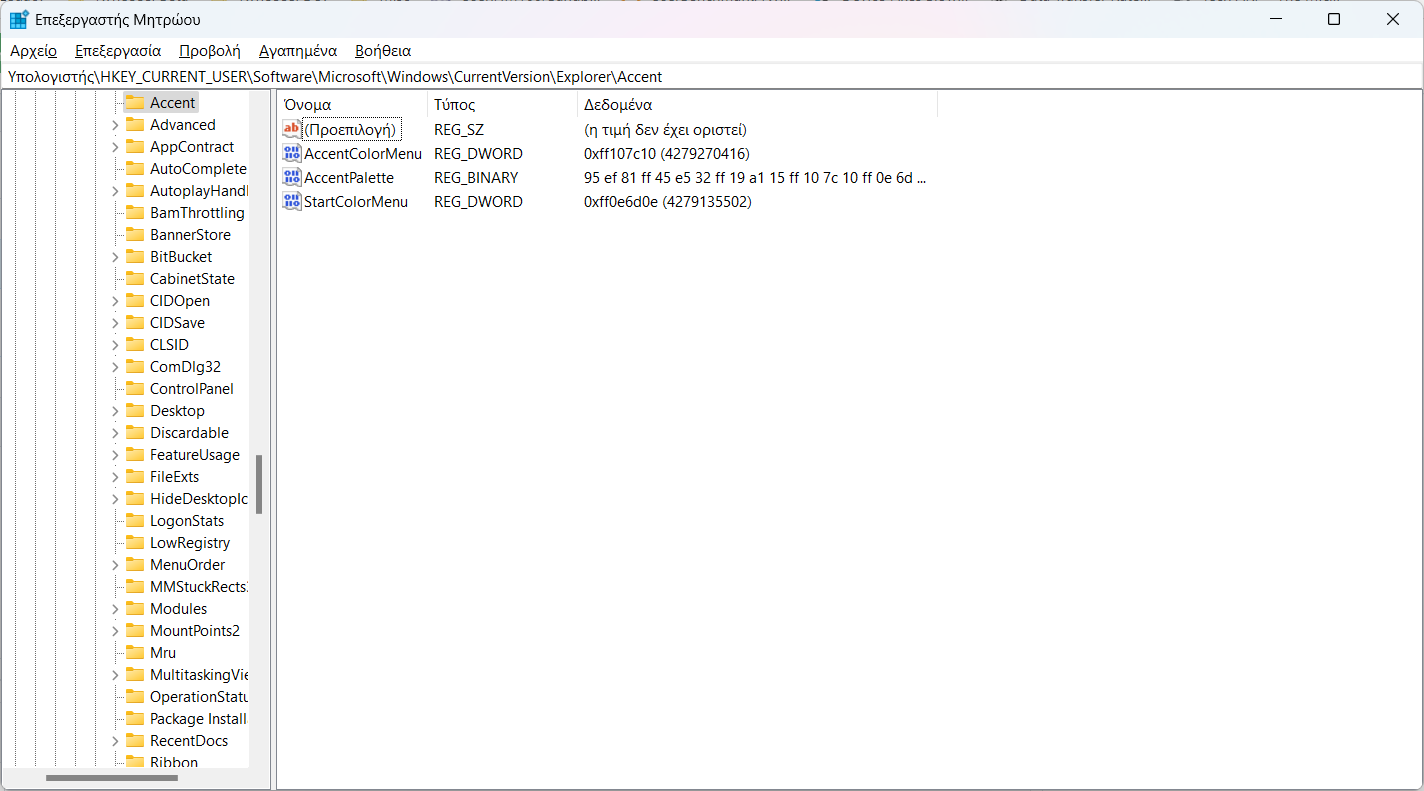Click the CLSID folder icon
The height and width of the screenshot is (791, 1424).
click(134, 345)
